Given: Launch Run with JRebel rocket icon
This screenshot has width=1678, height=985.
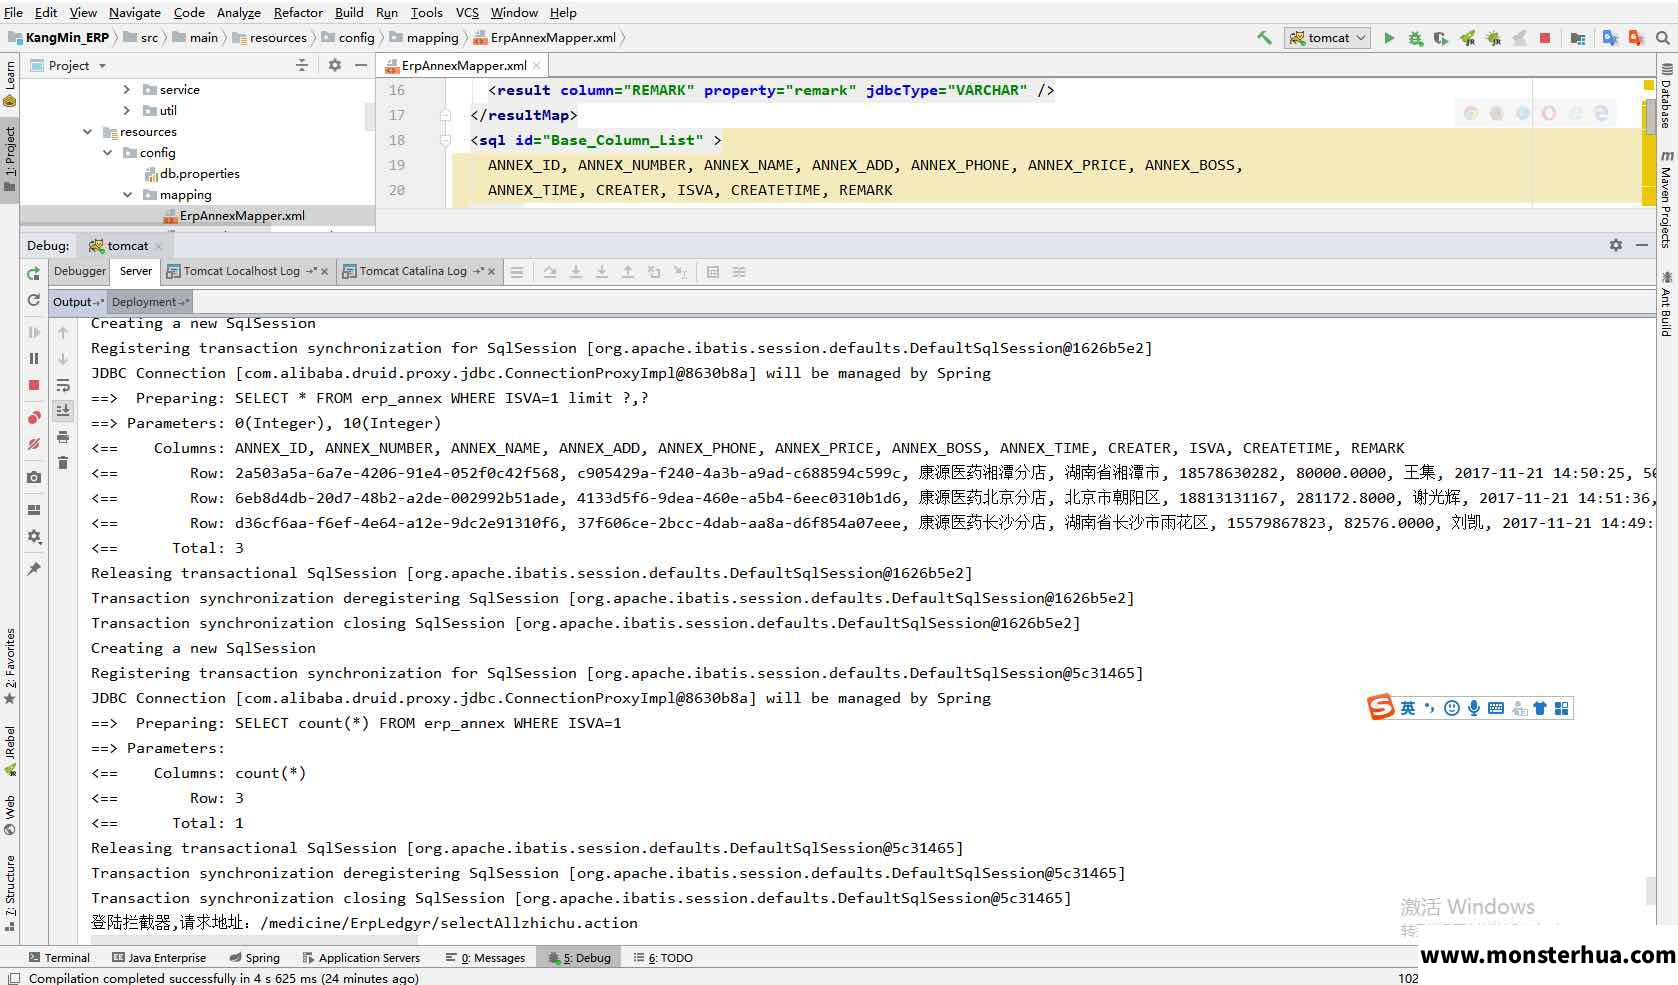Looking at the screenshot, I should (1467, 38).
